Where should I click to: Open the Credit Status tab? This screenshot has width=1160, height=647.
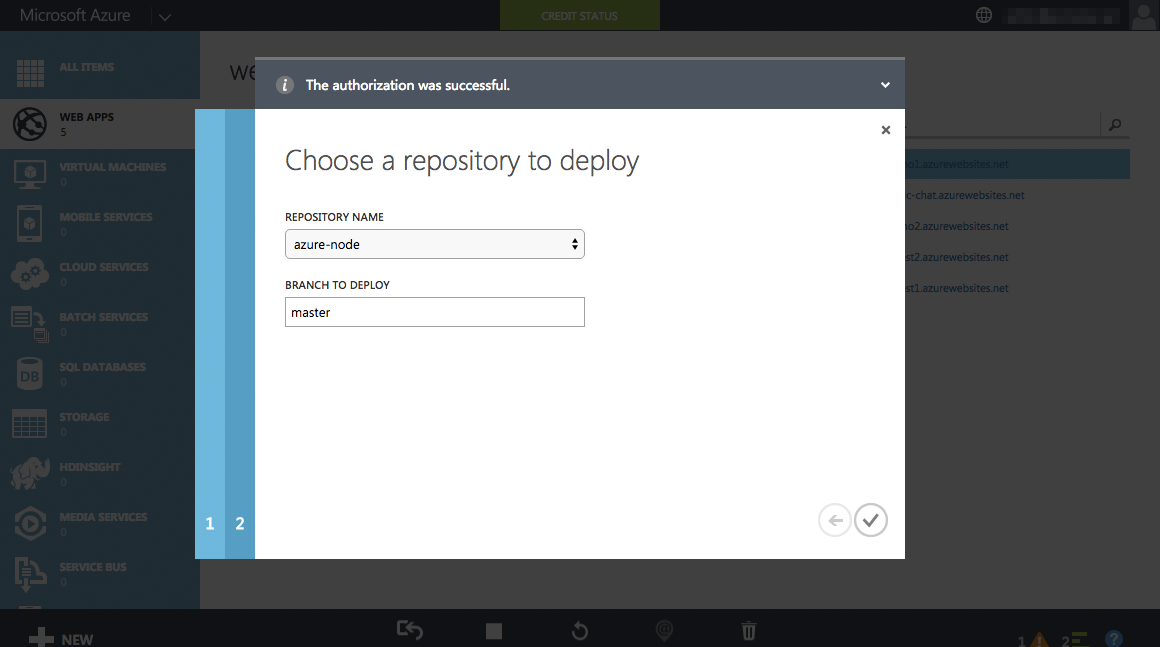(x=579, y=16)
